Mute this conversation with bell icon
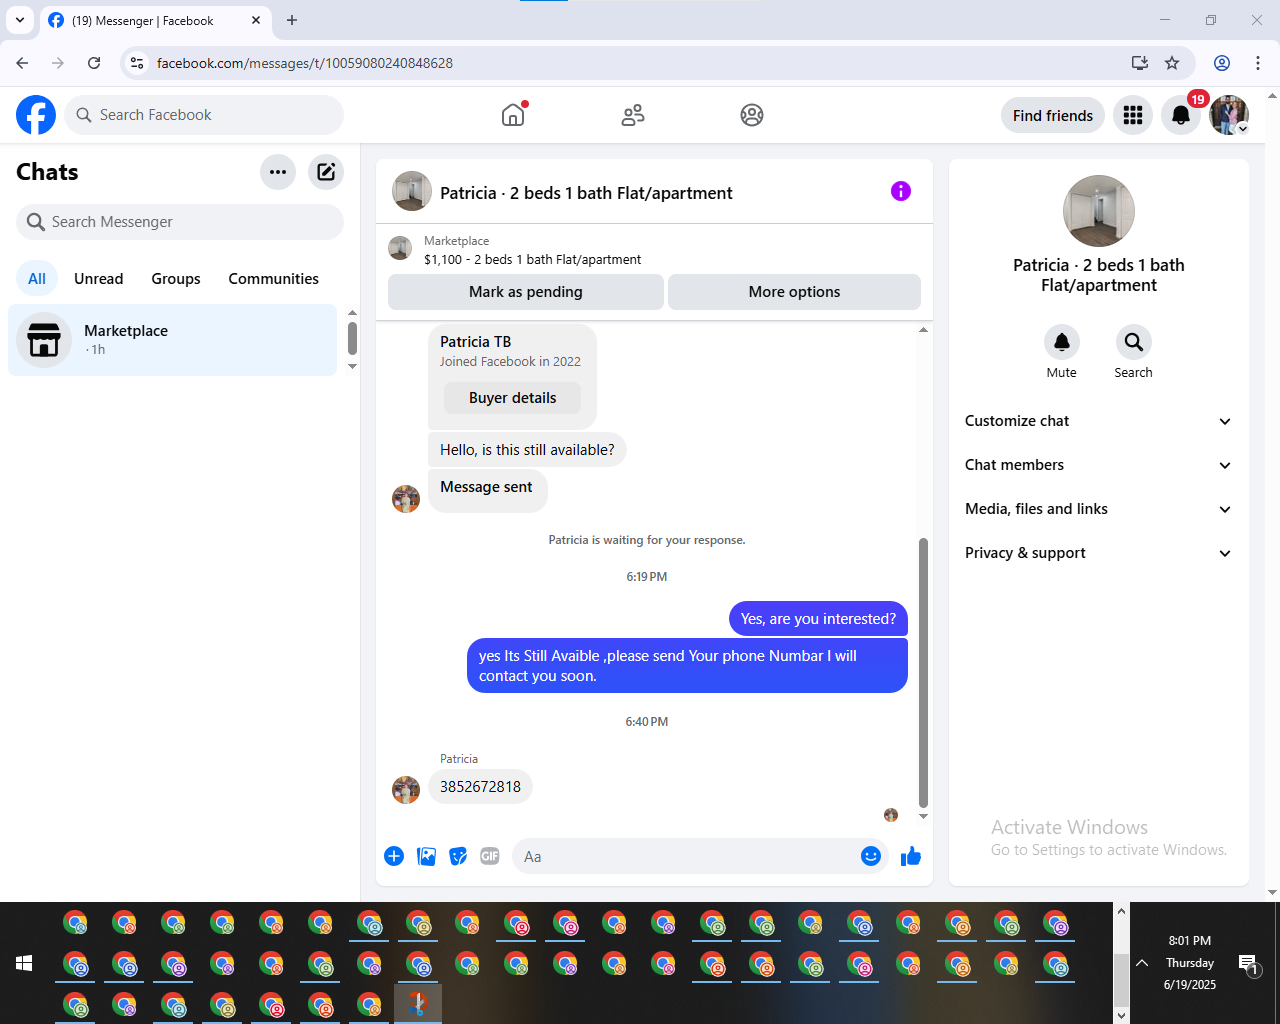Image resolution: width=1280 pixels, height=1024 pixels. click(1062, 342)
